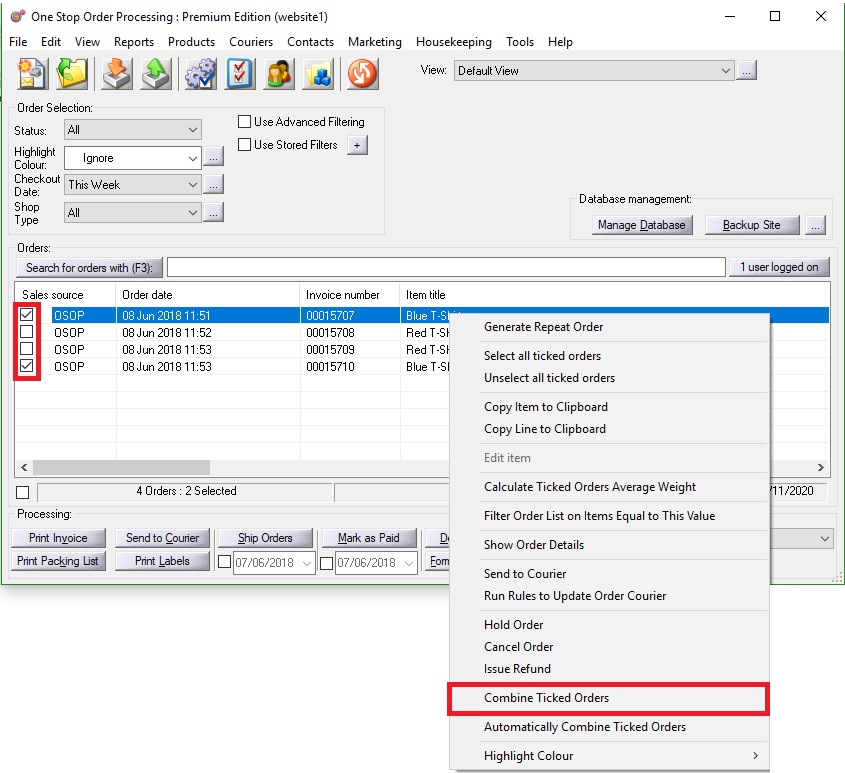Untick the checkbox for order 00015707
This screenshot has width=845, height=773.
pyautogui.click(x=26, y=315)
